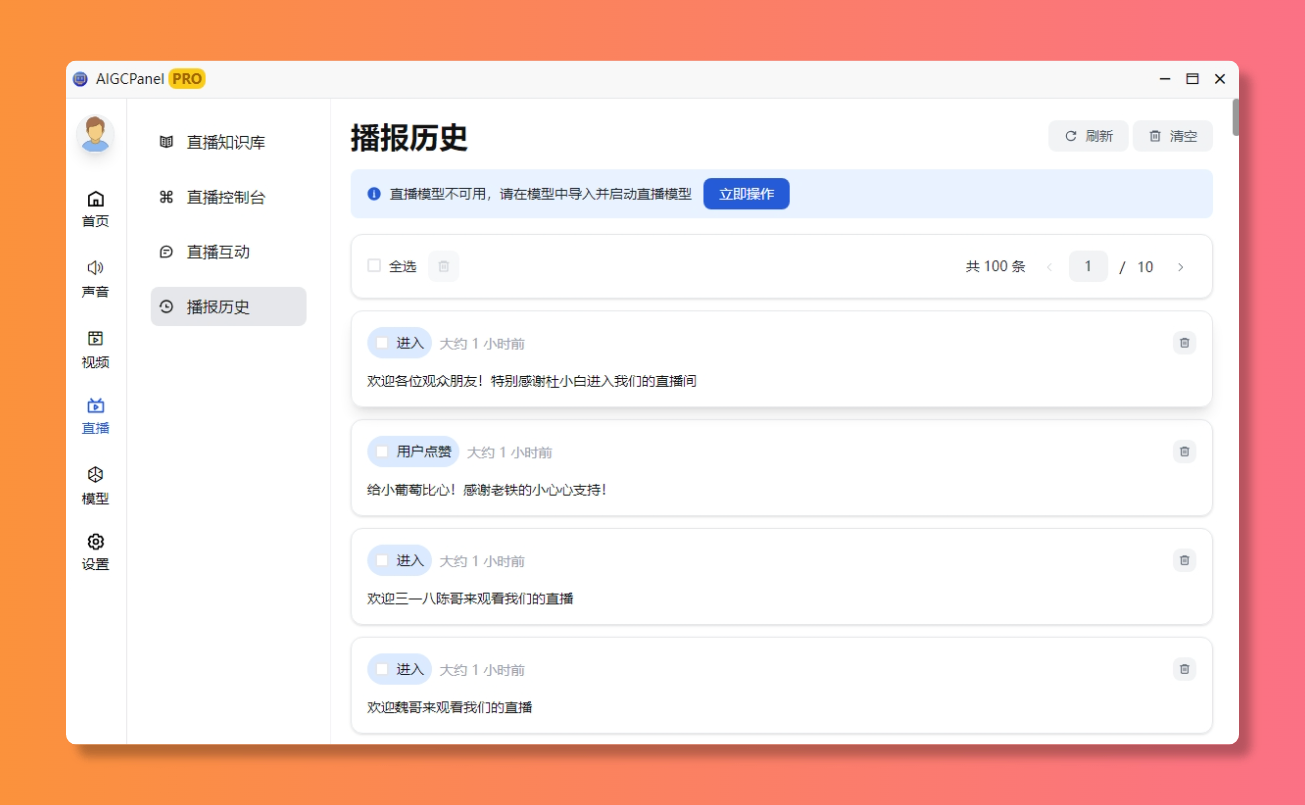This screenshot has width=1305, height=805.
Task: Click the previous page left chevron
Action: 1049,267
